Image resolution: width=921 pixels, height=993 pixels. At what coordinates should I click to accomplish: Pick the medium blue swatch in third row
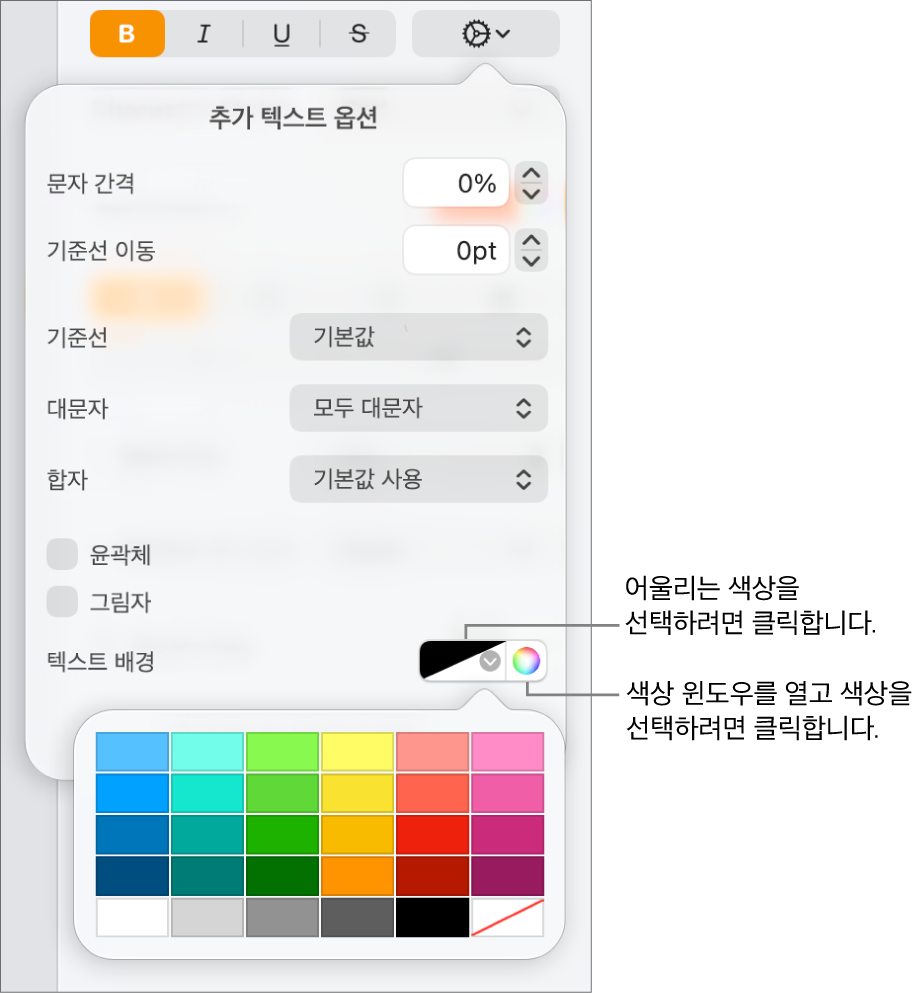(132, 835)
